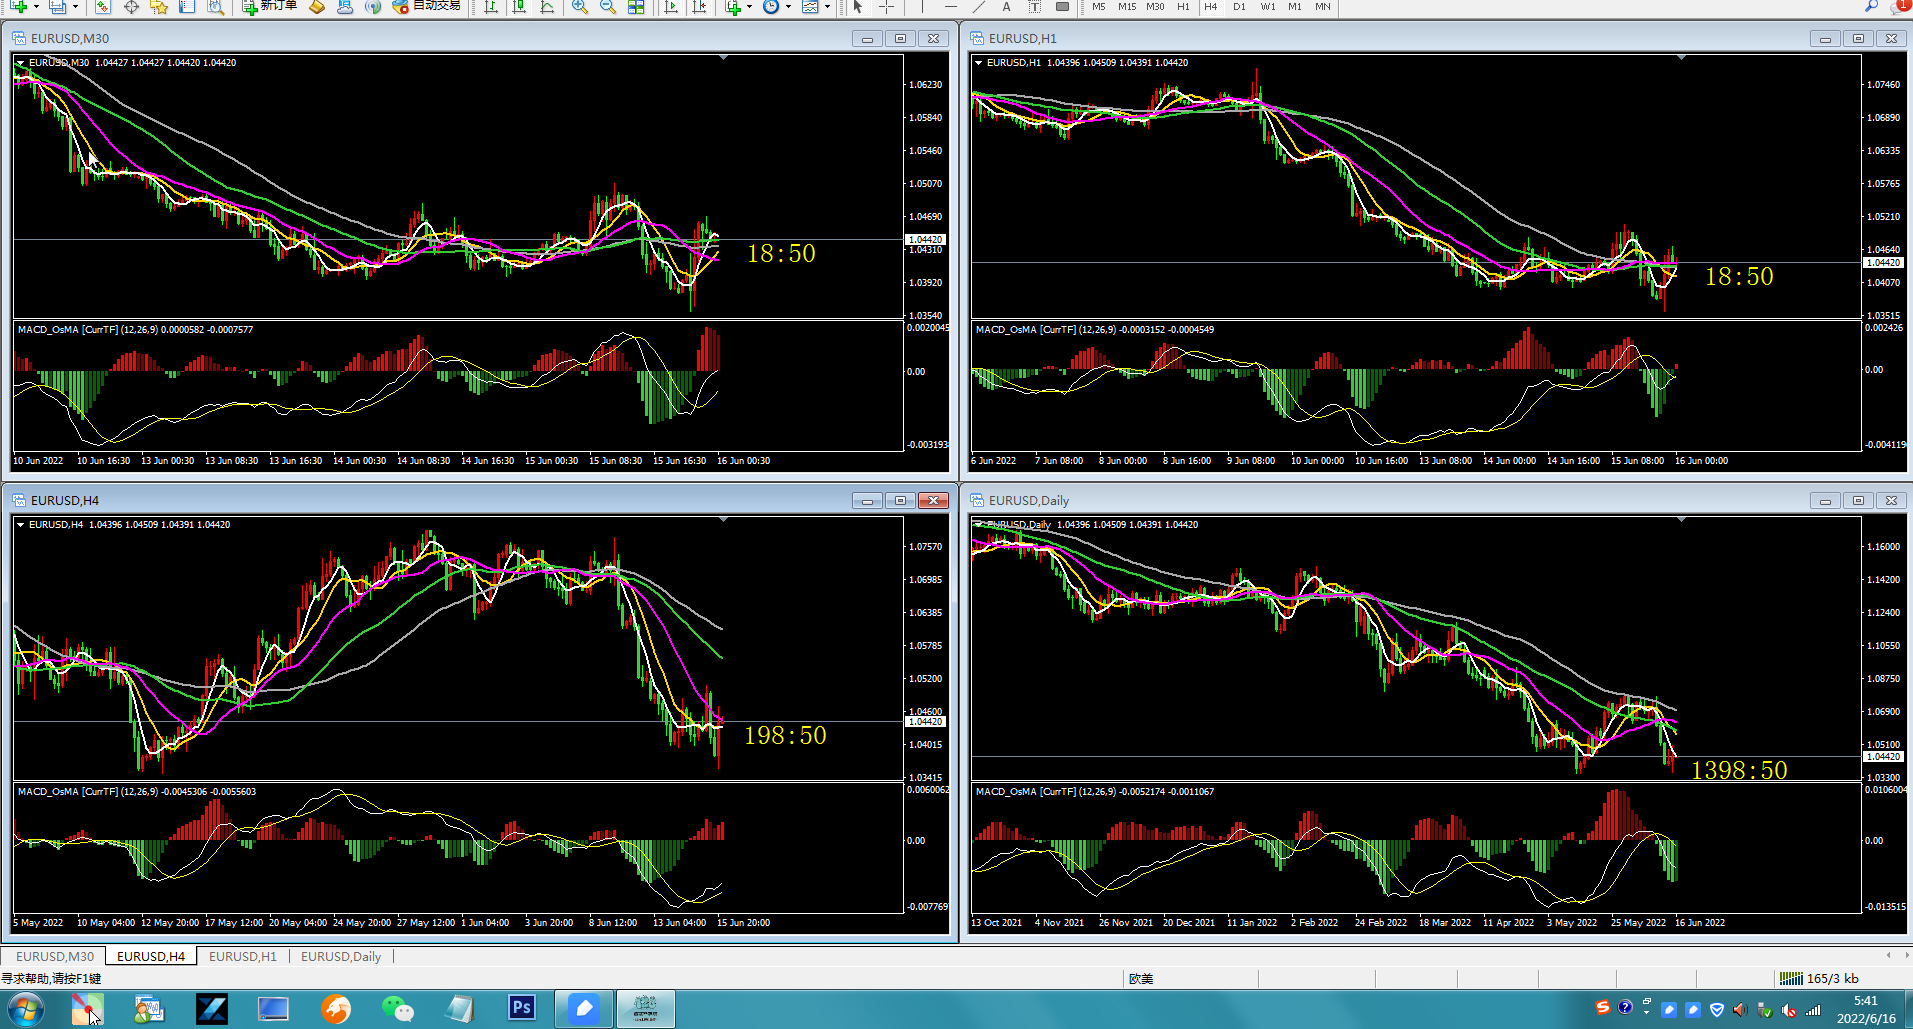This screenshot has height=1029, width=1913.
Task: Select the text label tool
Action: (1007, 7)
